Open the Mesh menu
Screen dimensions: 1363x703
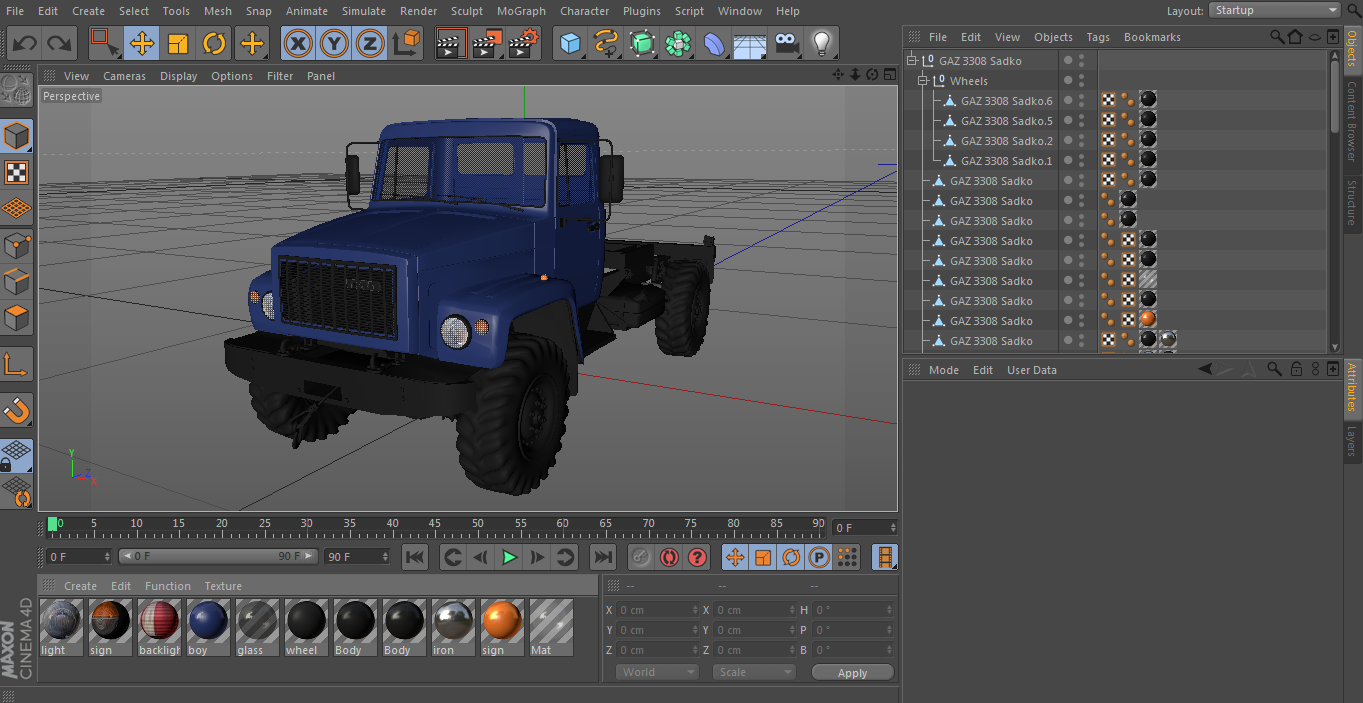tap(217, 11)
